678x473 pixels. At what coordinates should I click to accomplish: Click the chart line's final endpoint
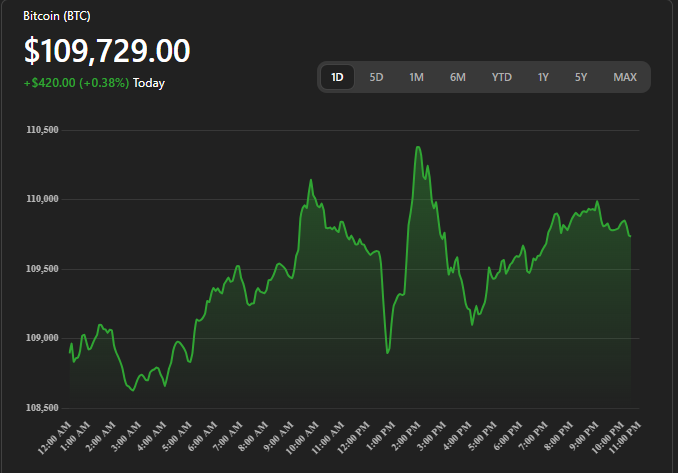[630, 236]
